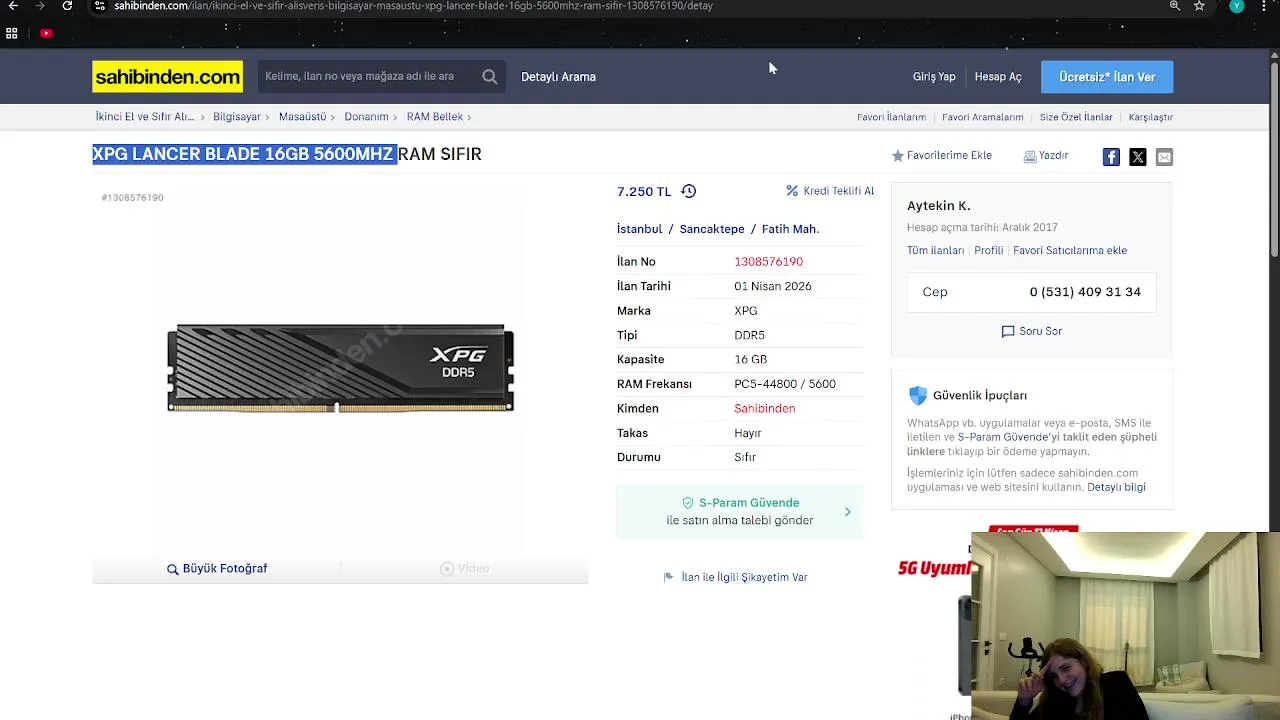Open price history clock icon

688,191
